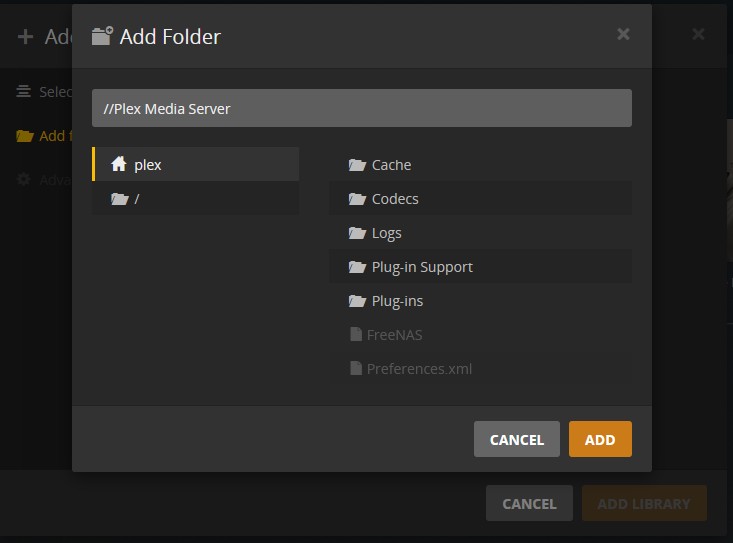Click the Cache folder icon
Viewport: 733px width, 543px height.
pyautogui.click(x=357, y=164)
